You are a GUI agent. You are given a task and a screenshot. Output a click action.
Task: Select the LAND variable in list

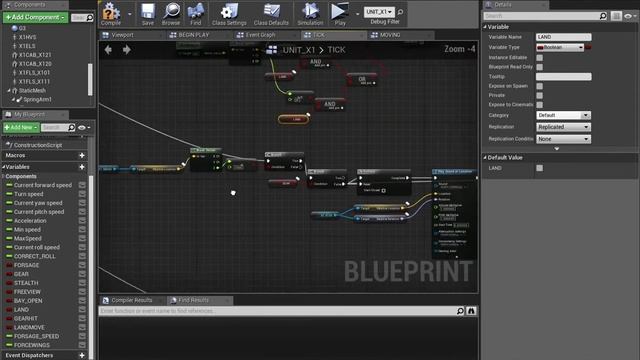click(x=21, y=309)
